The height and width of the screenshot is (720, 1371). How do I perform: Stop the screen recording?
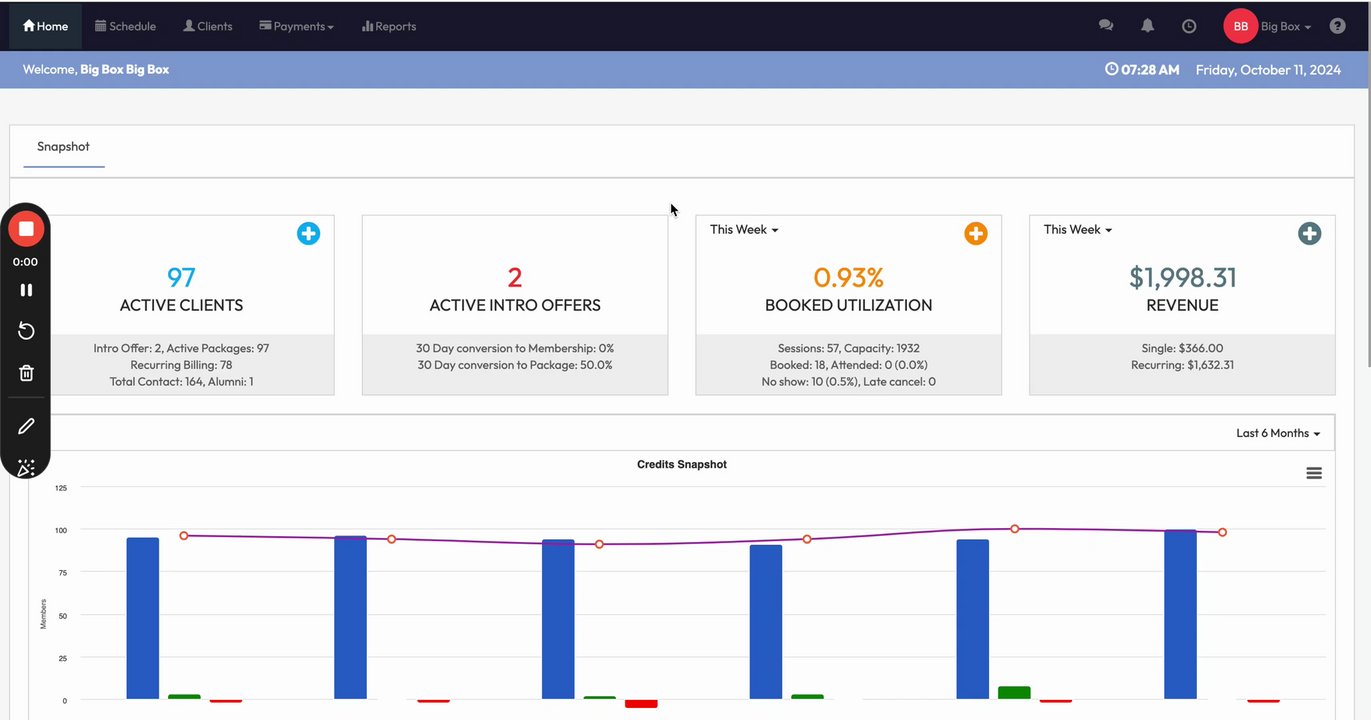point(26,229)
